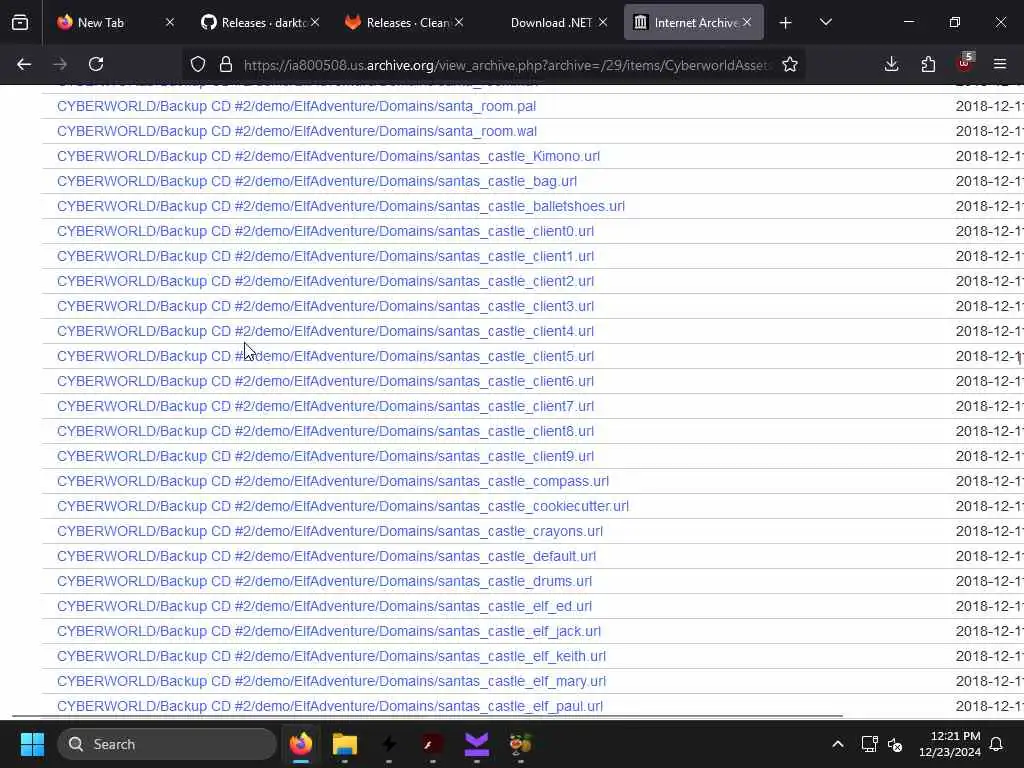Open network status tray icon
The image size is (1024, 768).
(x=869, y=744)
